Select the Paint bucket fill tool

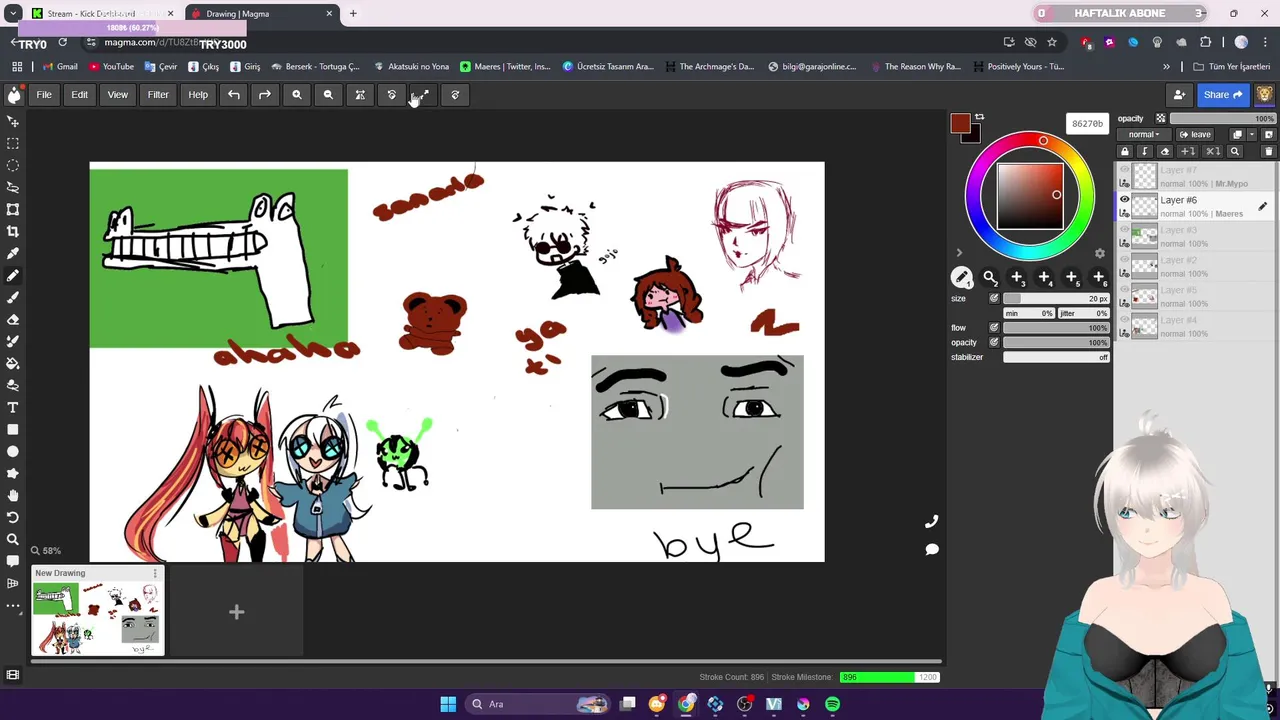point(13,363)
